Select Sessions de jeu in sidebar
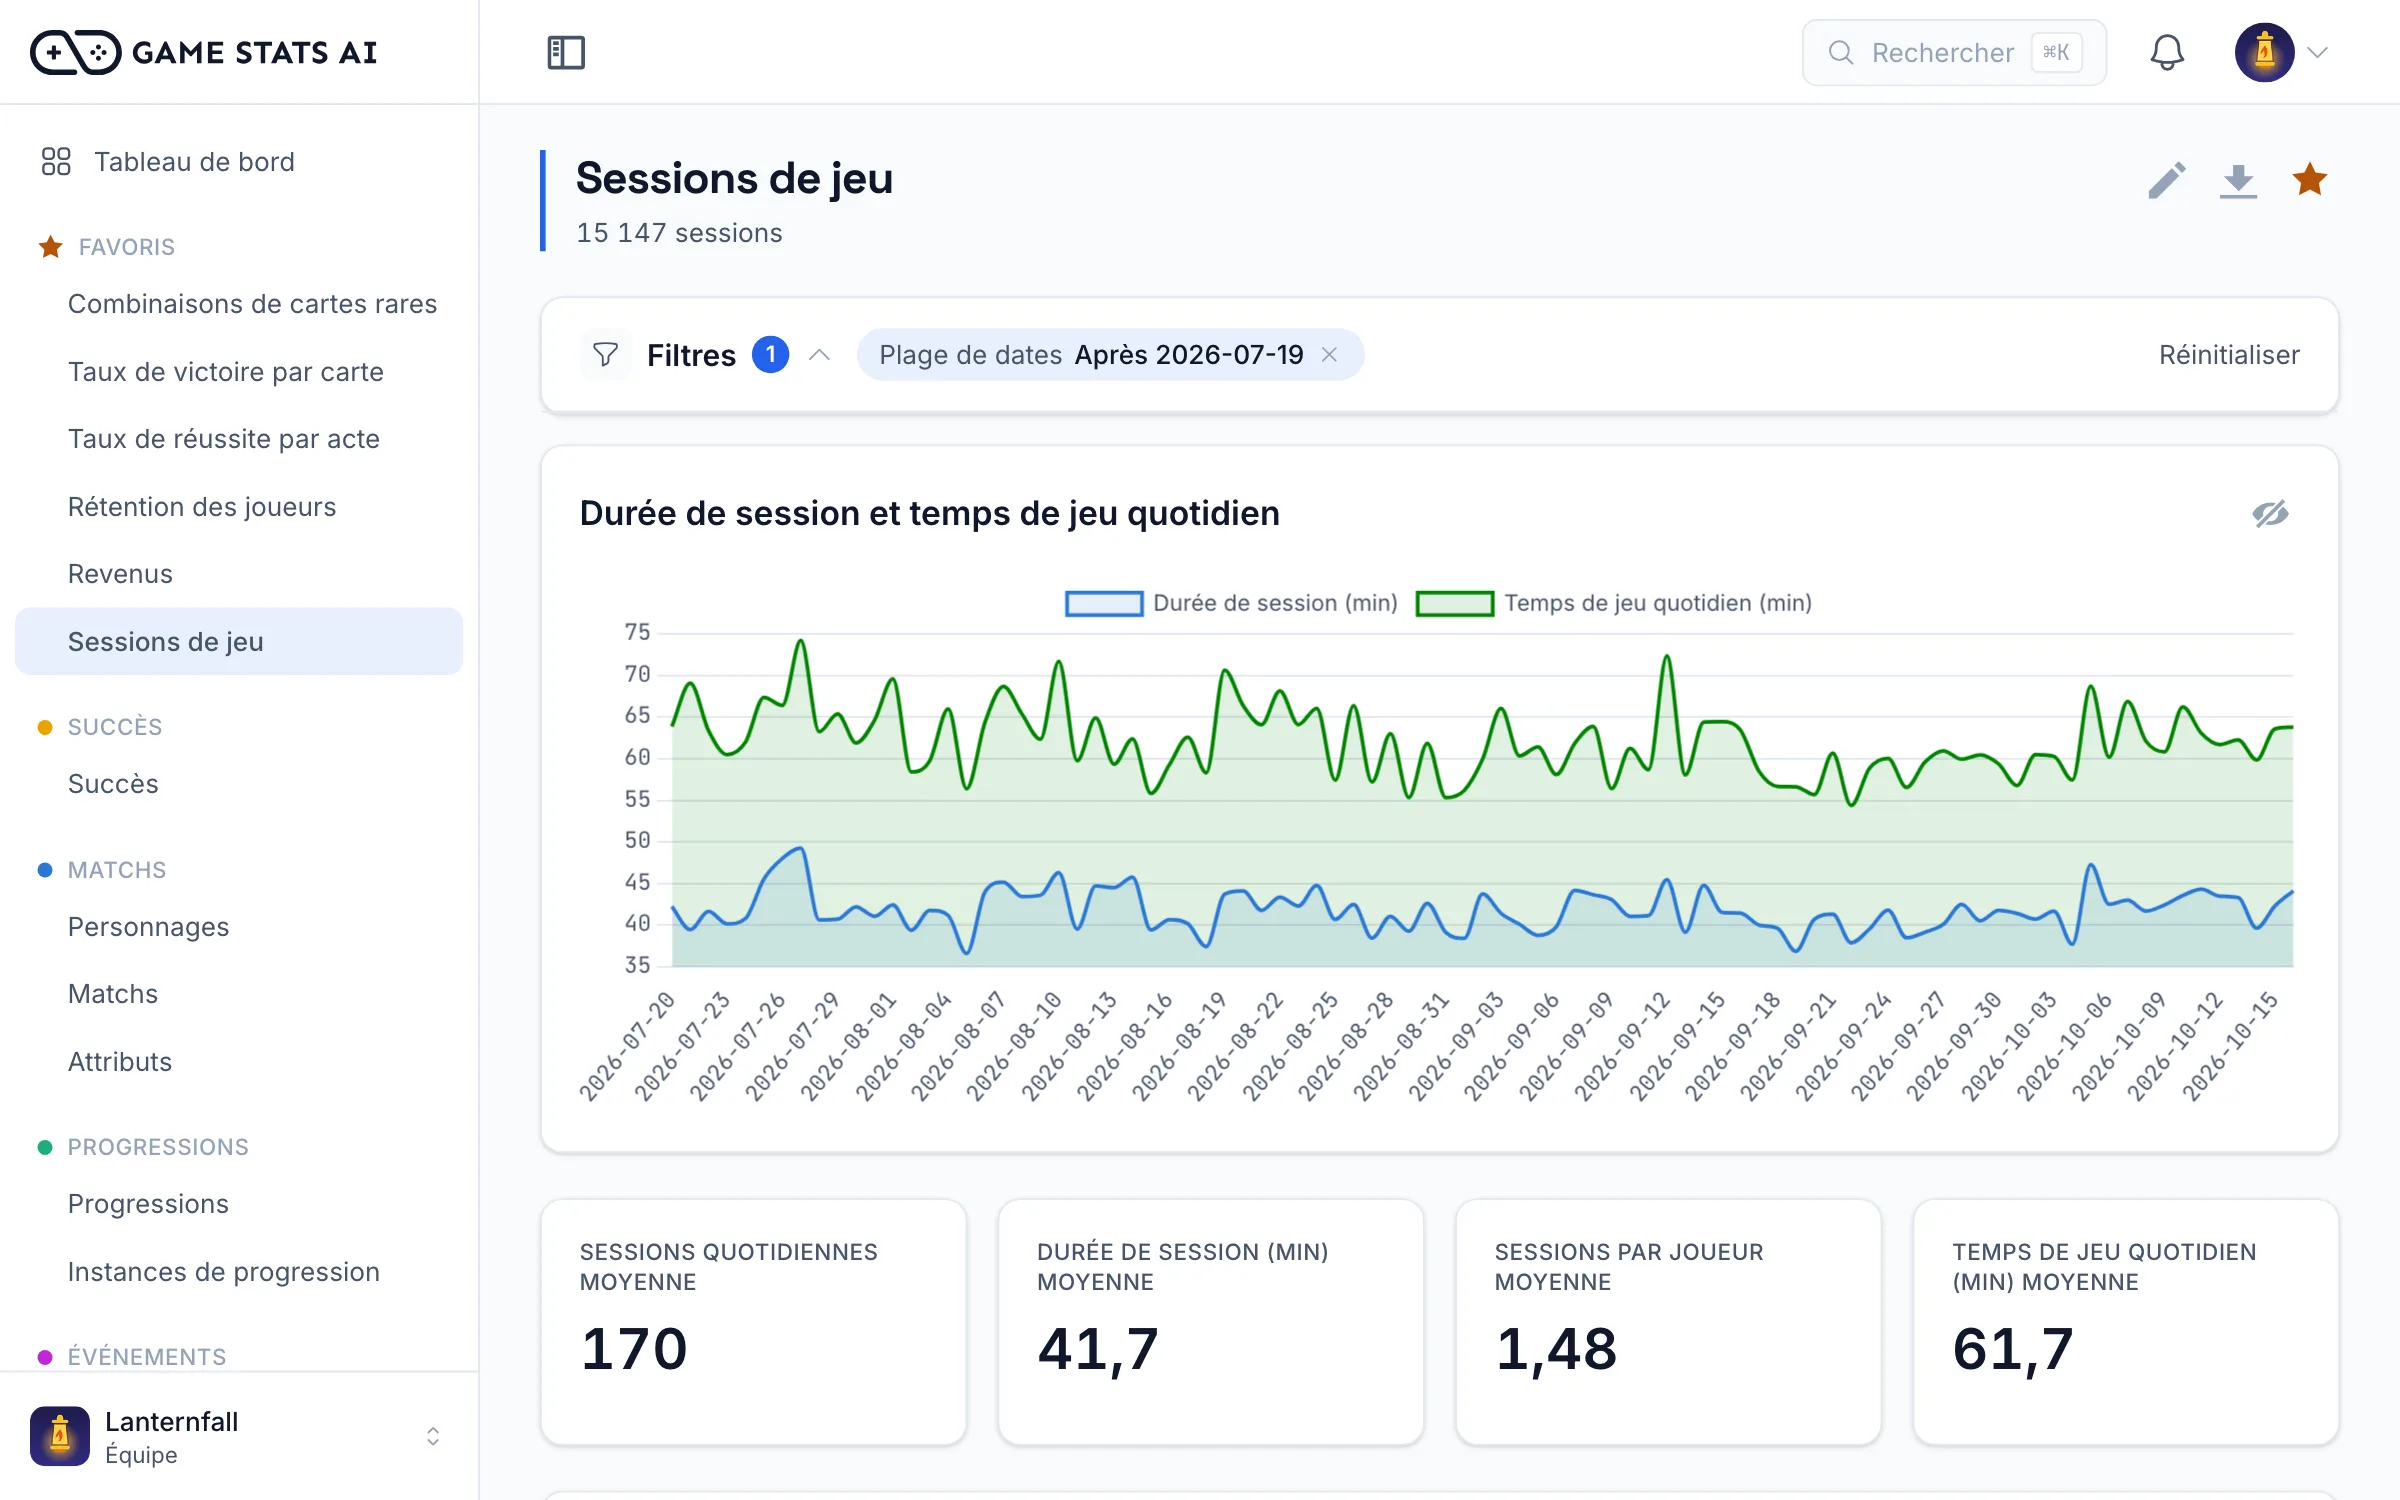 [239, 642]
